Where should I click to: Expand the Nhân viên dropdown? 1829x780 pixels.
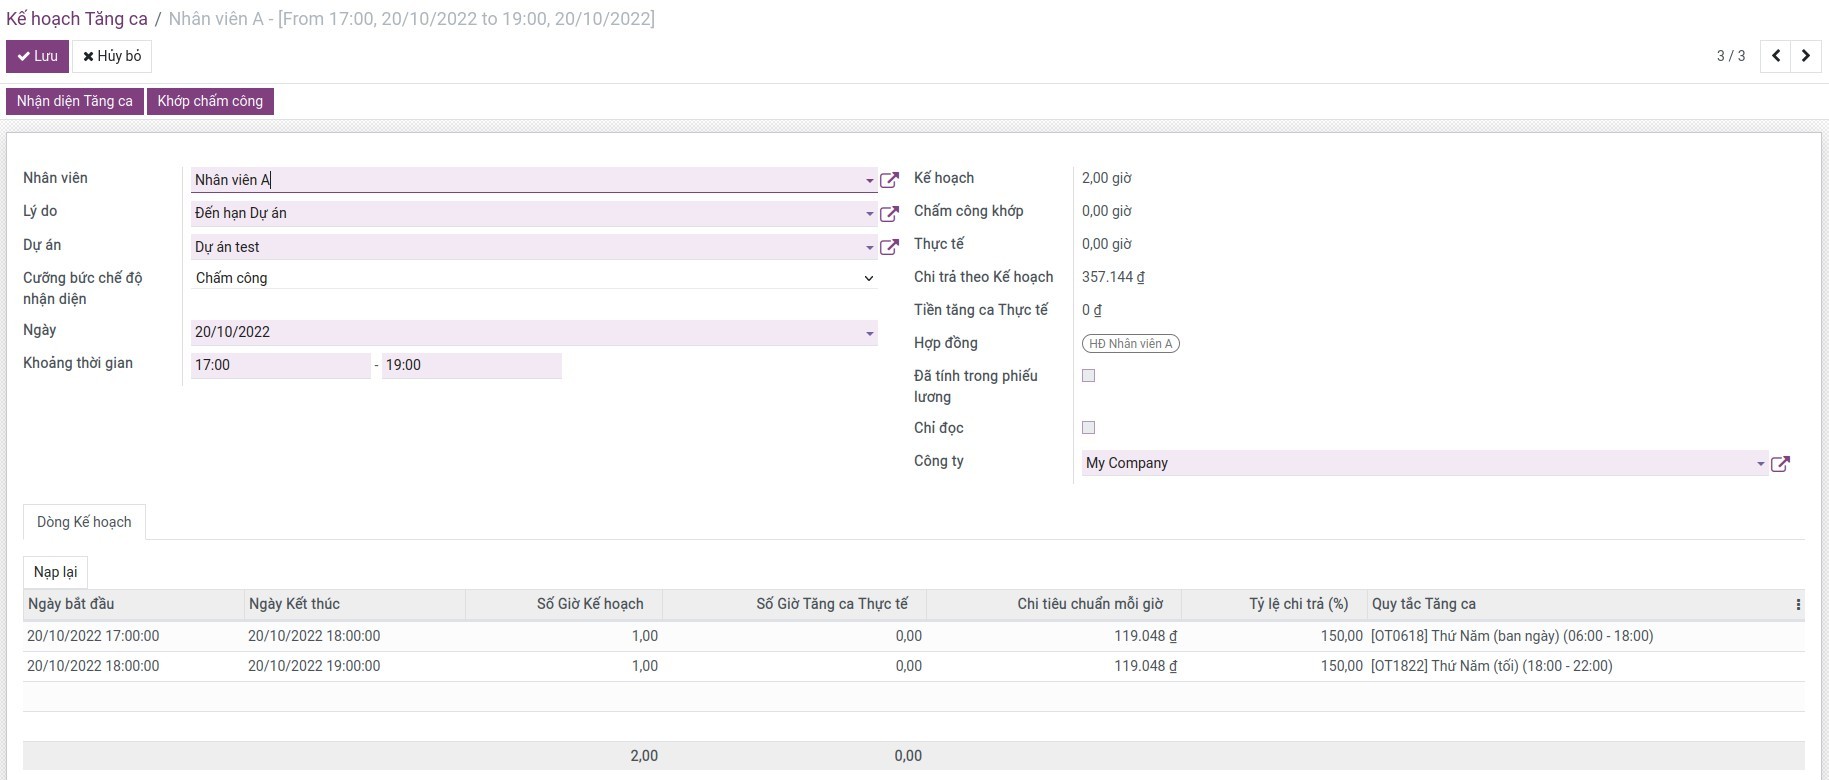[869, 181]
